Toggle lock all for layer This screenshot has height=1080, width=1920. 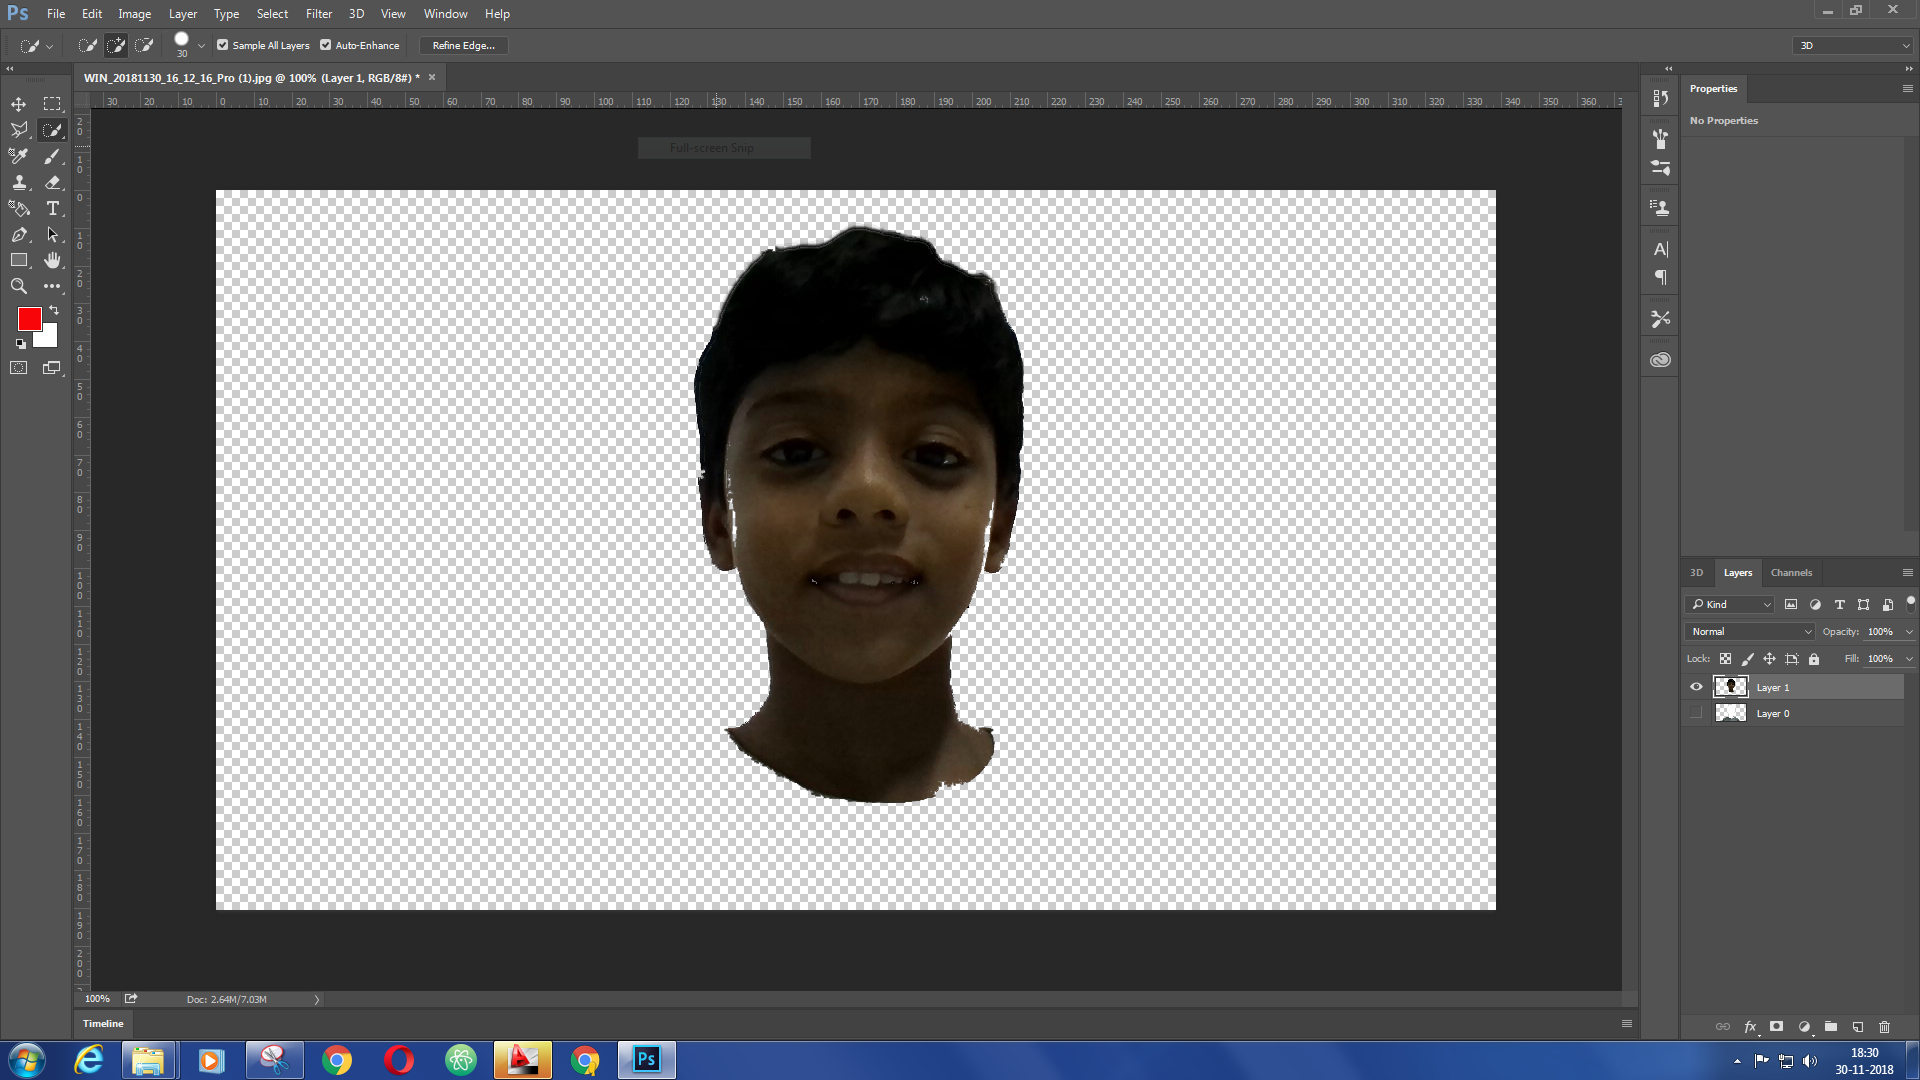click(x=1814, y=659)
